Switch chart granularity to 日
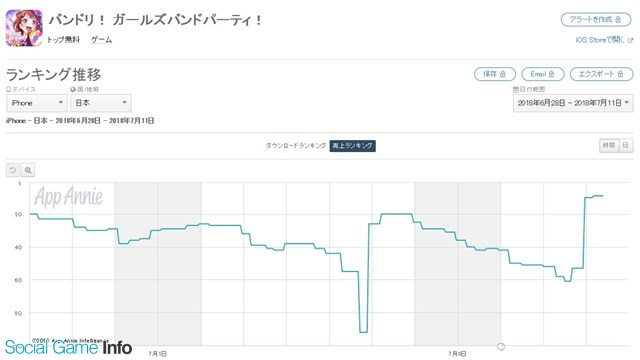 626,145
